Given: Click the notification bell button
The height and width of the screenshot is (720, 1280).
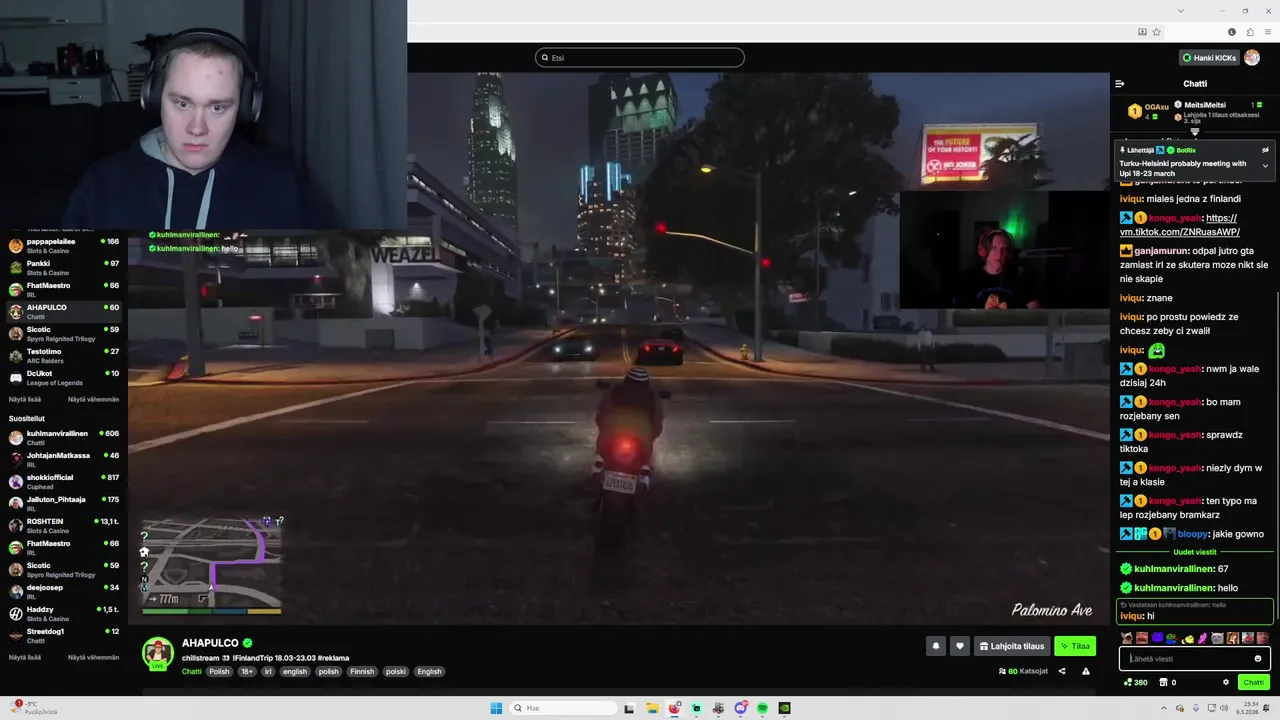Looking at the screenshot, I should [x=936, y=646].
